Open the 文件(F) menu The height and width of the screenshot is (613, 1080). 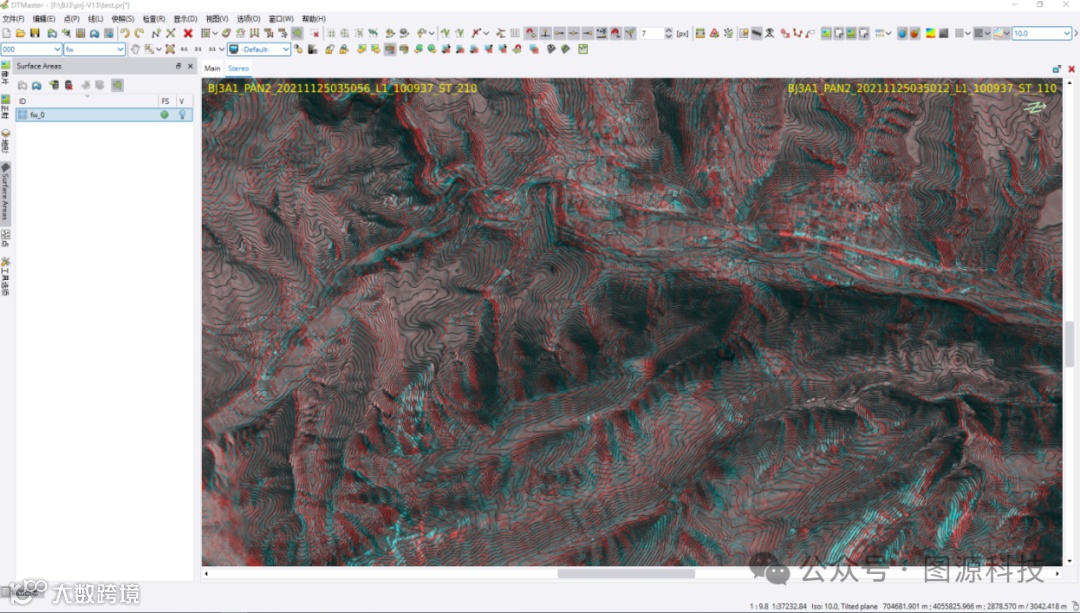13,19
